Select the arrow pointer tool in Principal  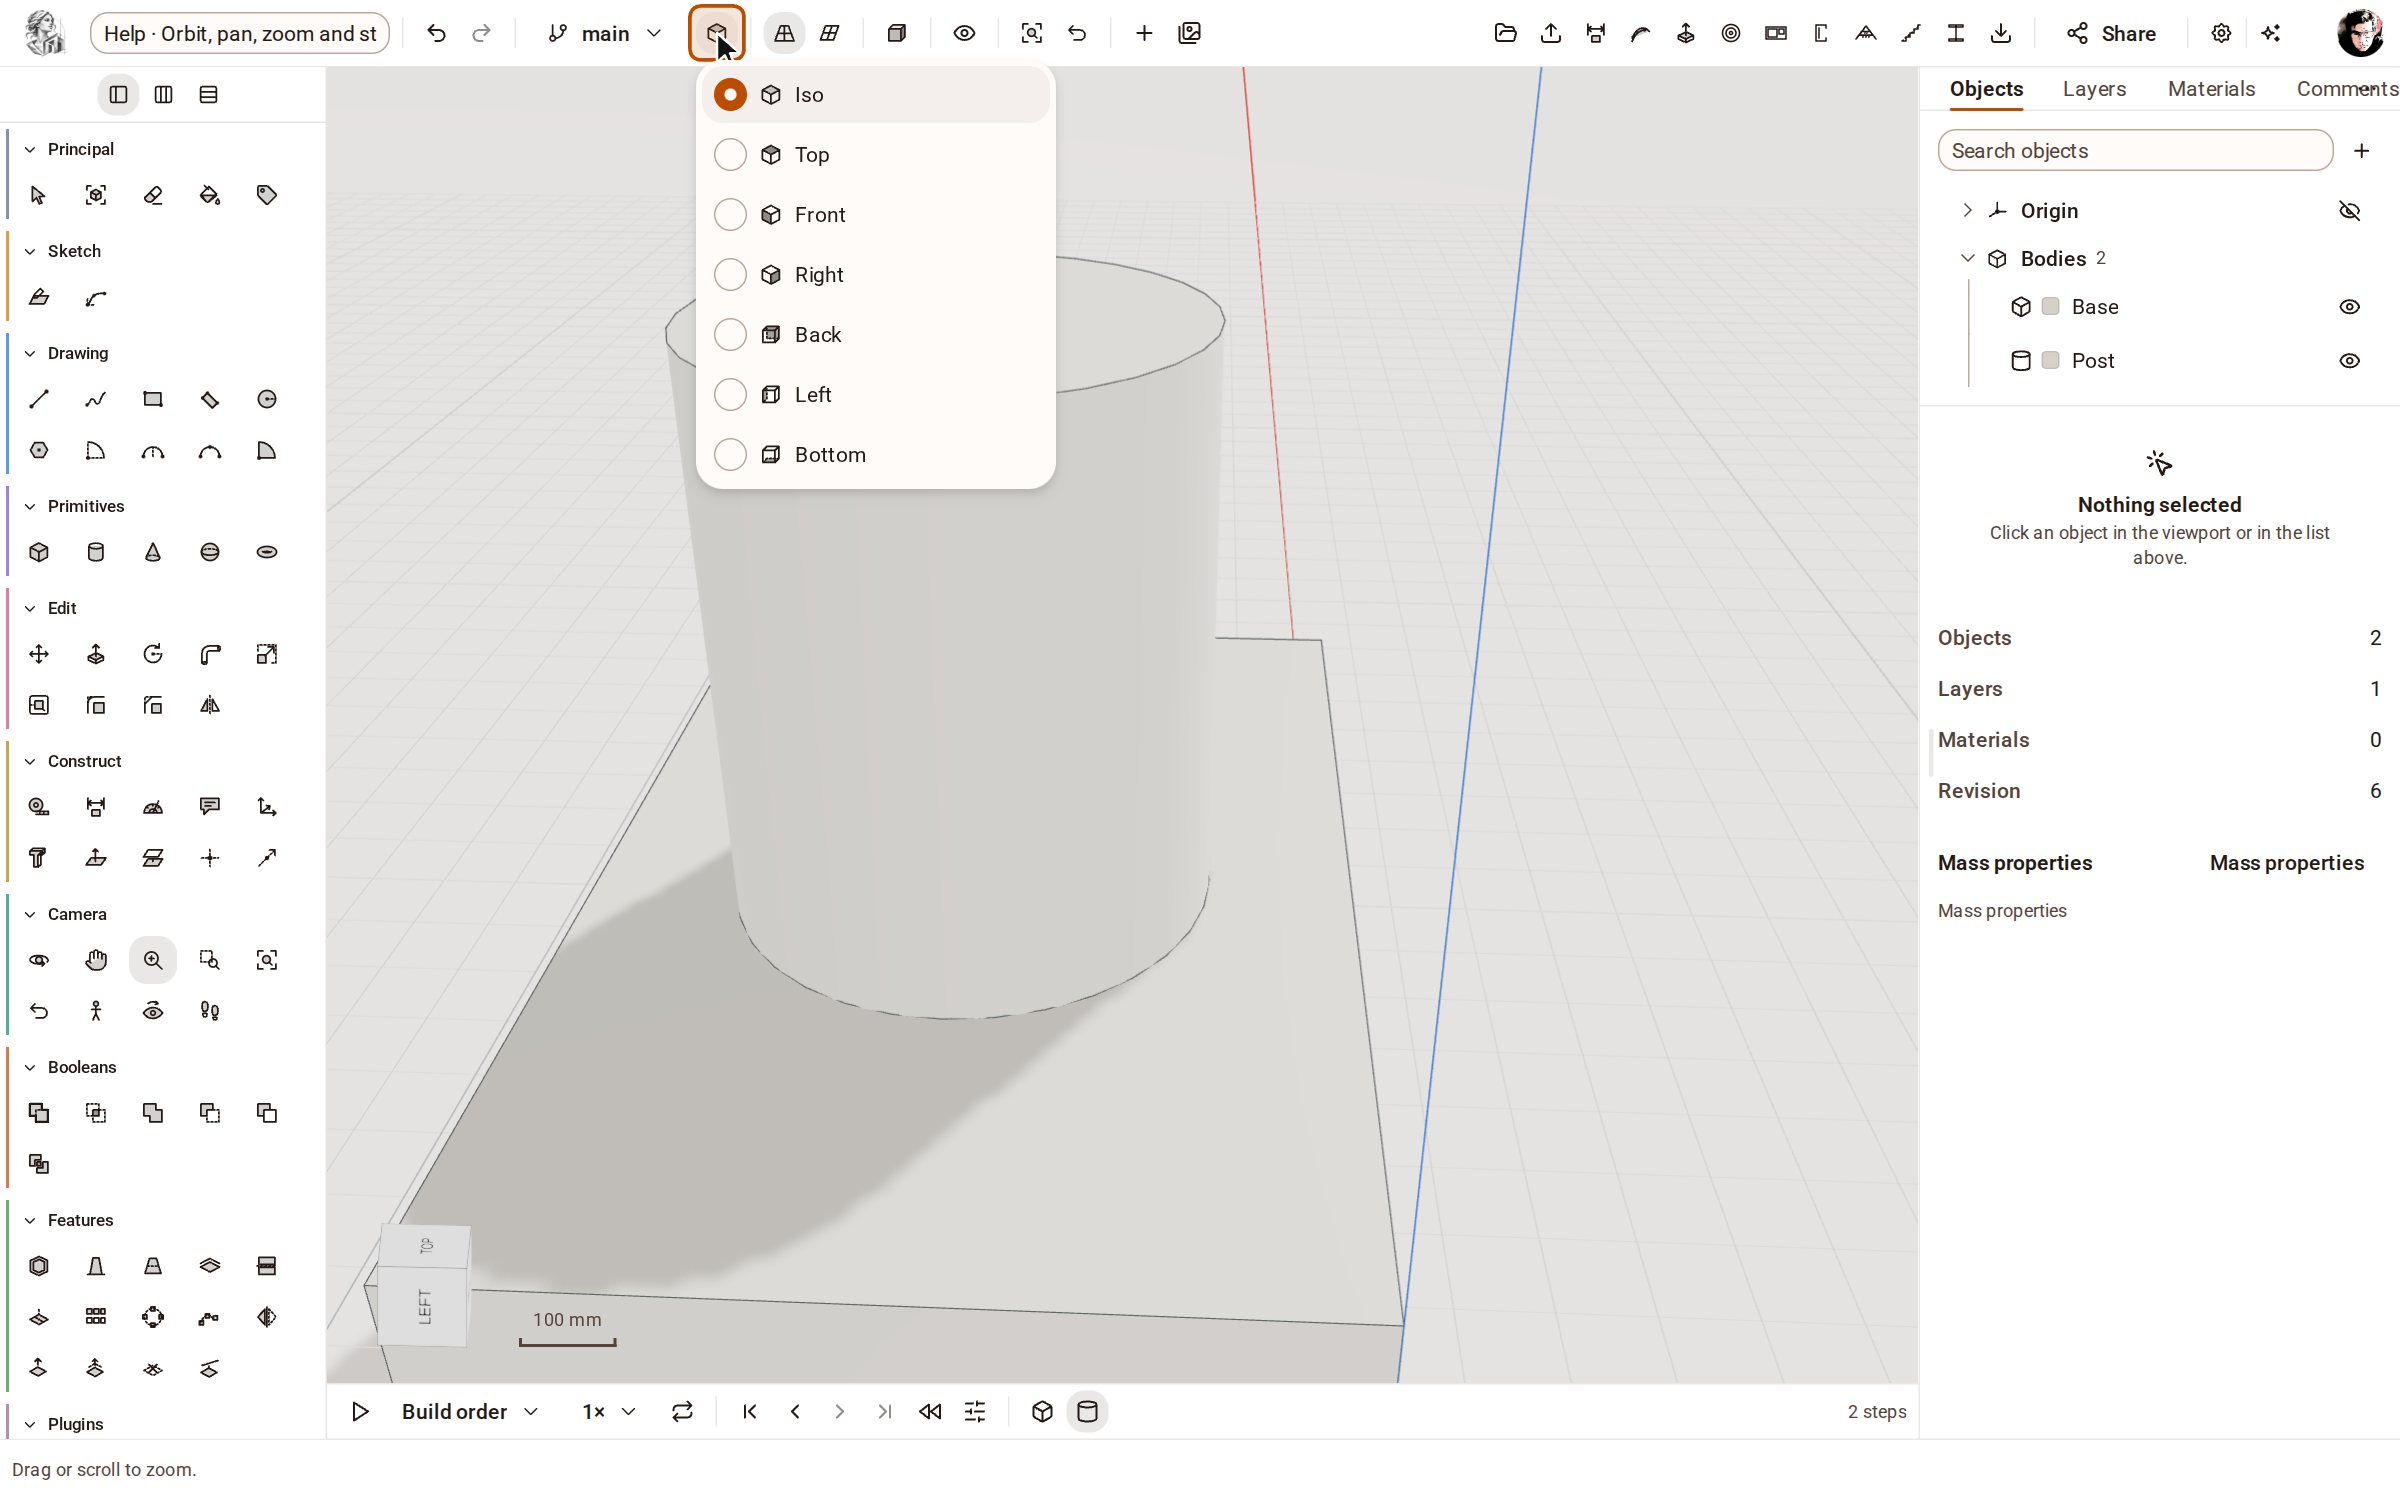[39, 195]
